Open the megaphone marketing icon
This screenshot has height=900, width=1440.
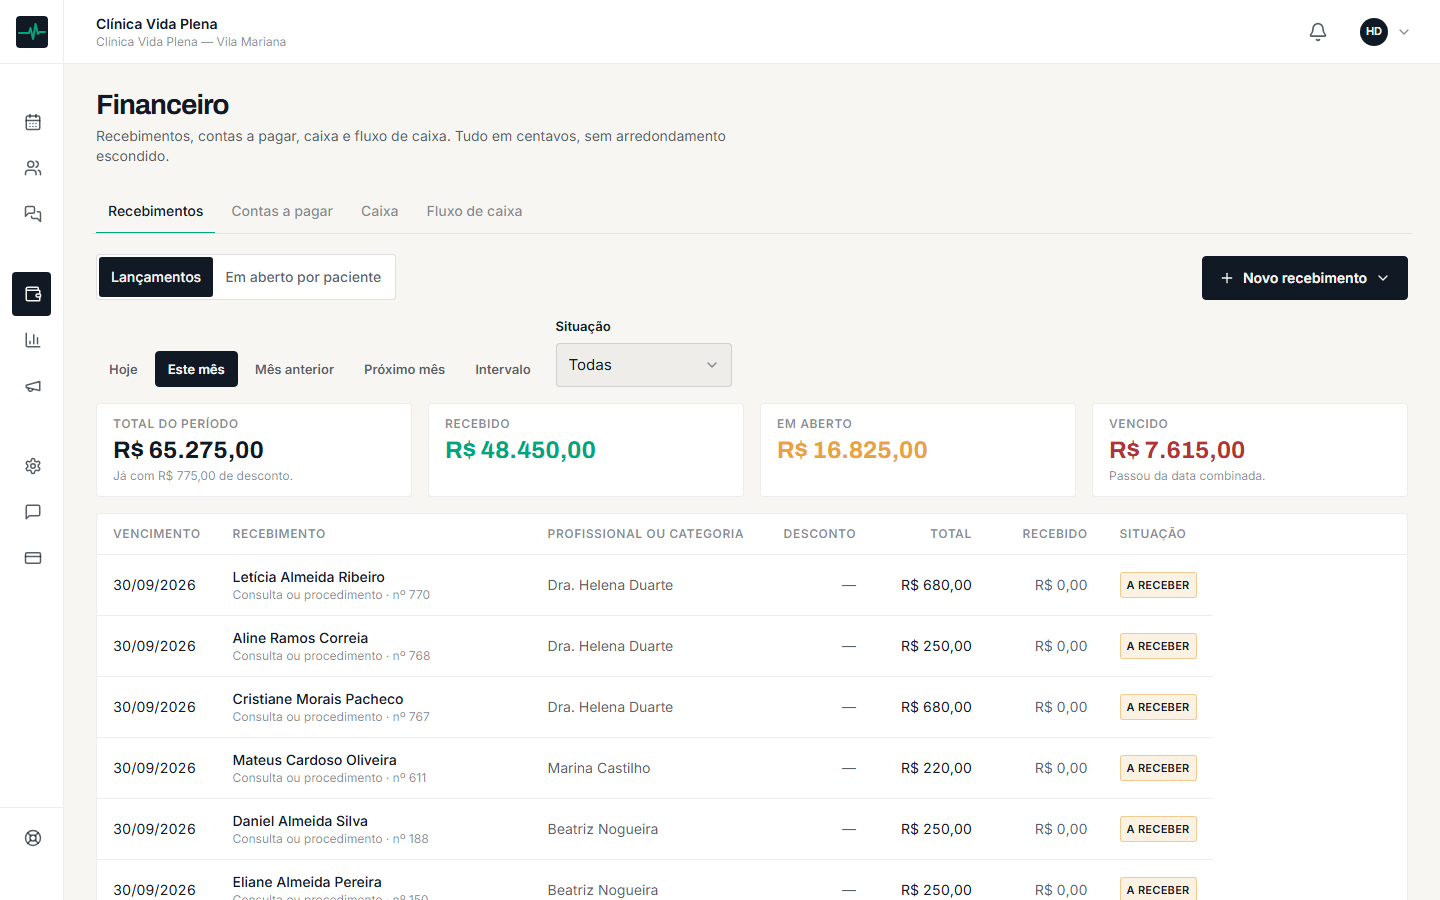click(x=33, y=386)
